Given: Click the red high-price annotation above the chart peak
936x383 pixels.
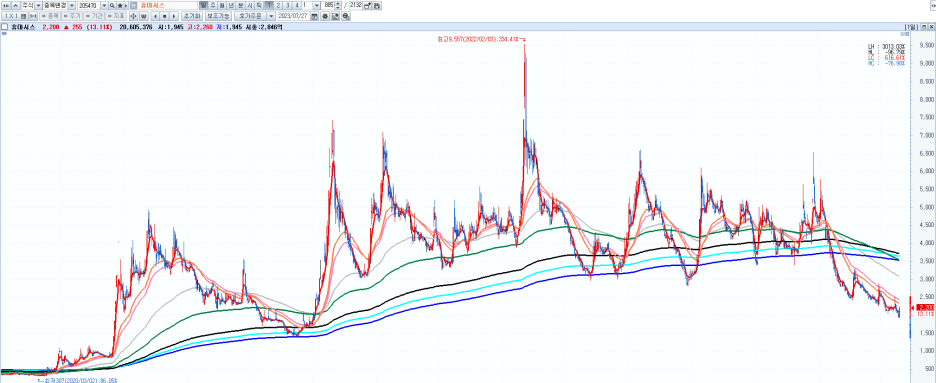Looking at the screenshot, I should pyautogui.click(x=481, y=39).
